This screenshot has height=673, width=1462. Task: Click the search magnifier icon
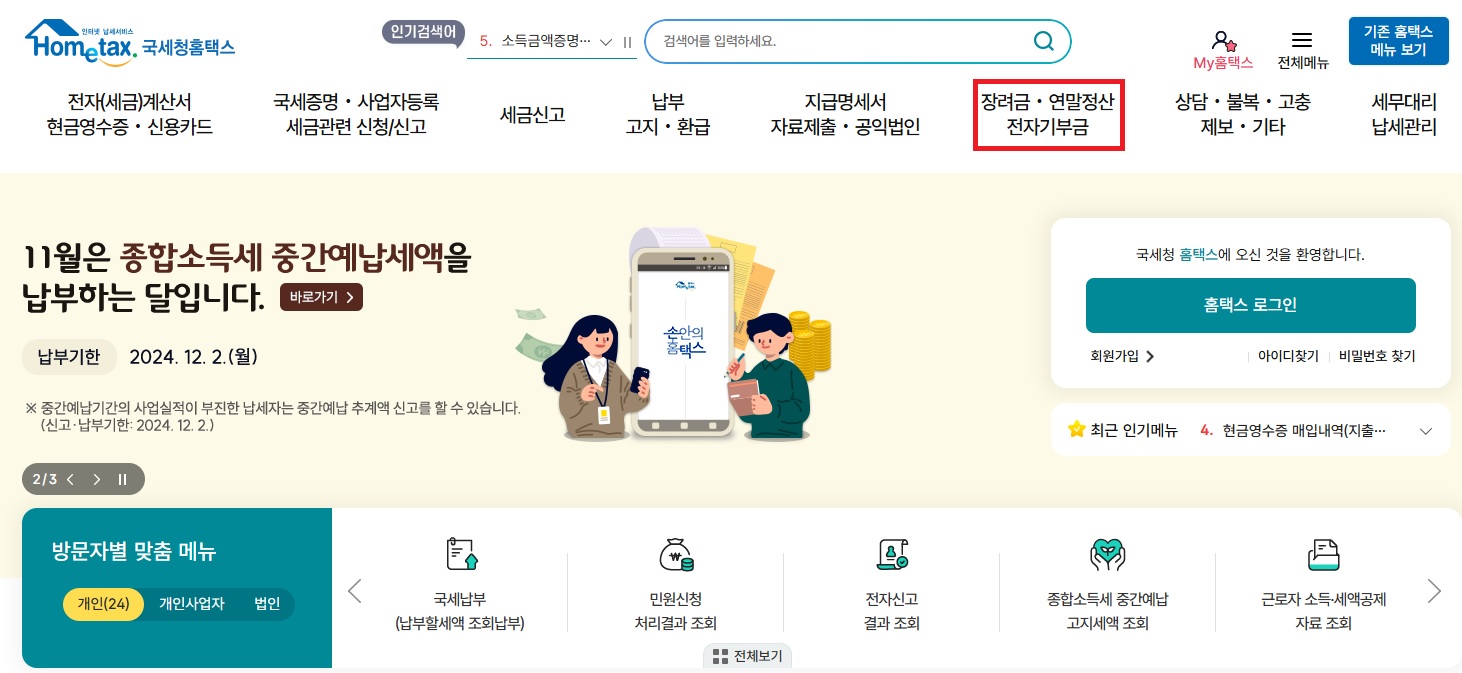pos(1043,41)
